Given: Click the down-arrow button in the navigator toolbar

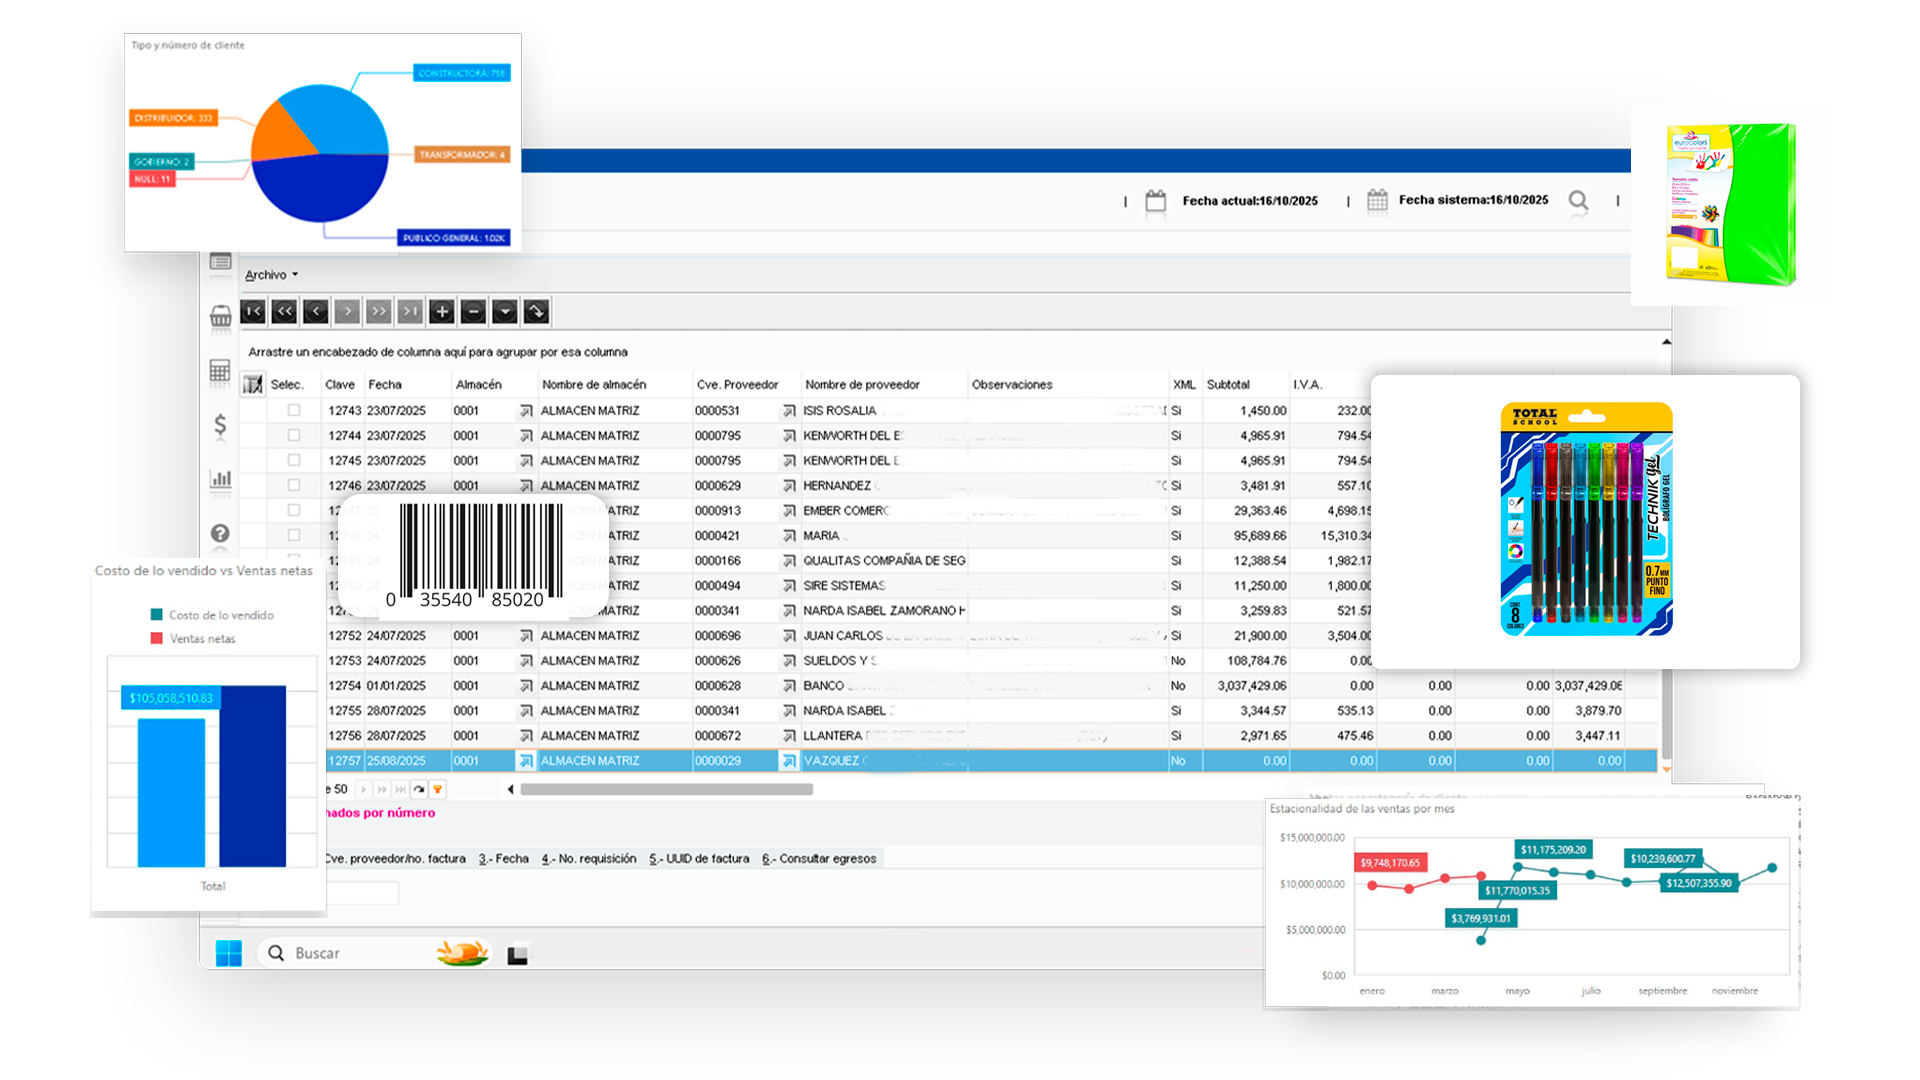Looking at the screenshot, I should [x=505, y=312].
